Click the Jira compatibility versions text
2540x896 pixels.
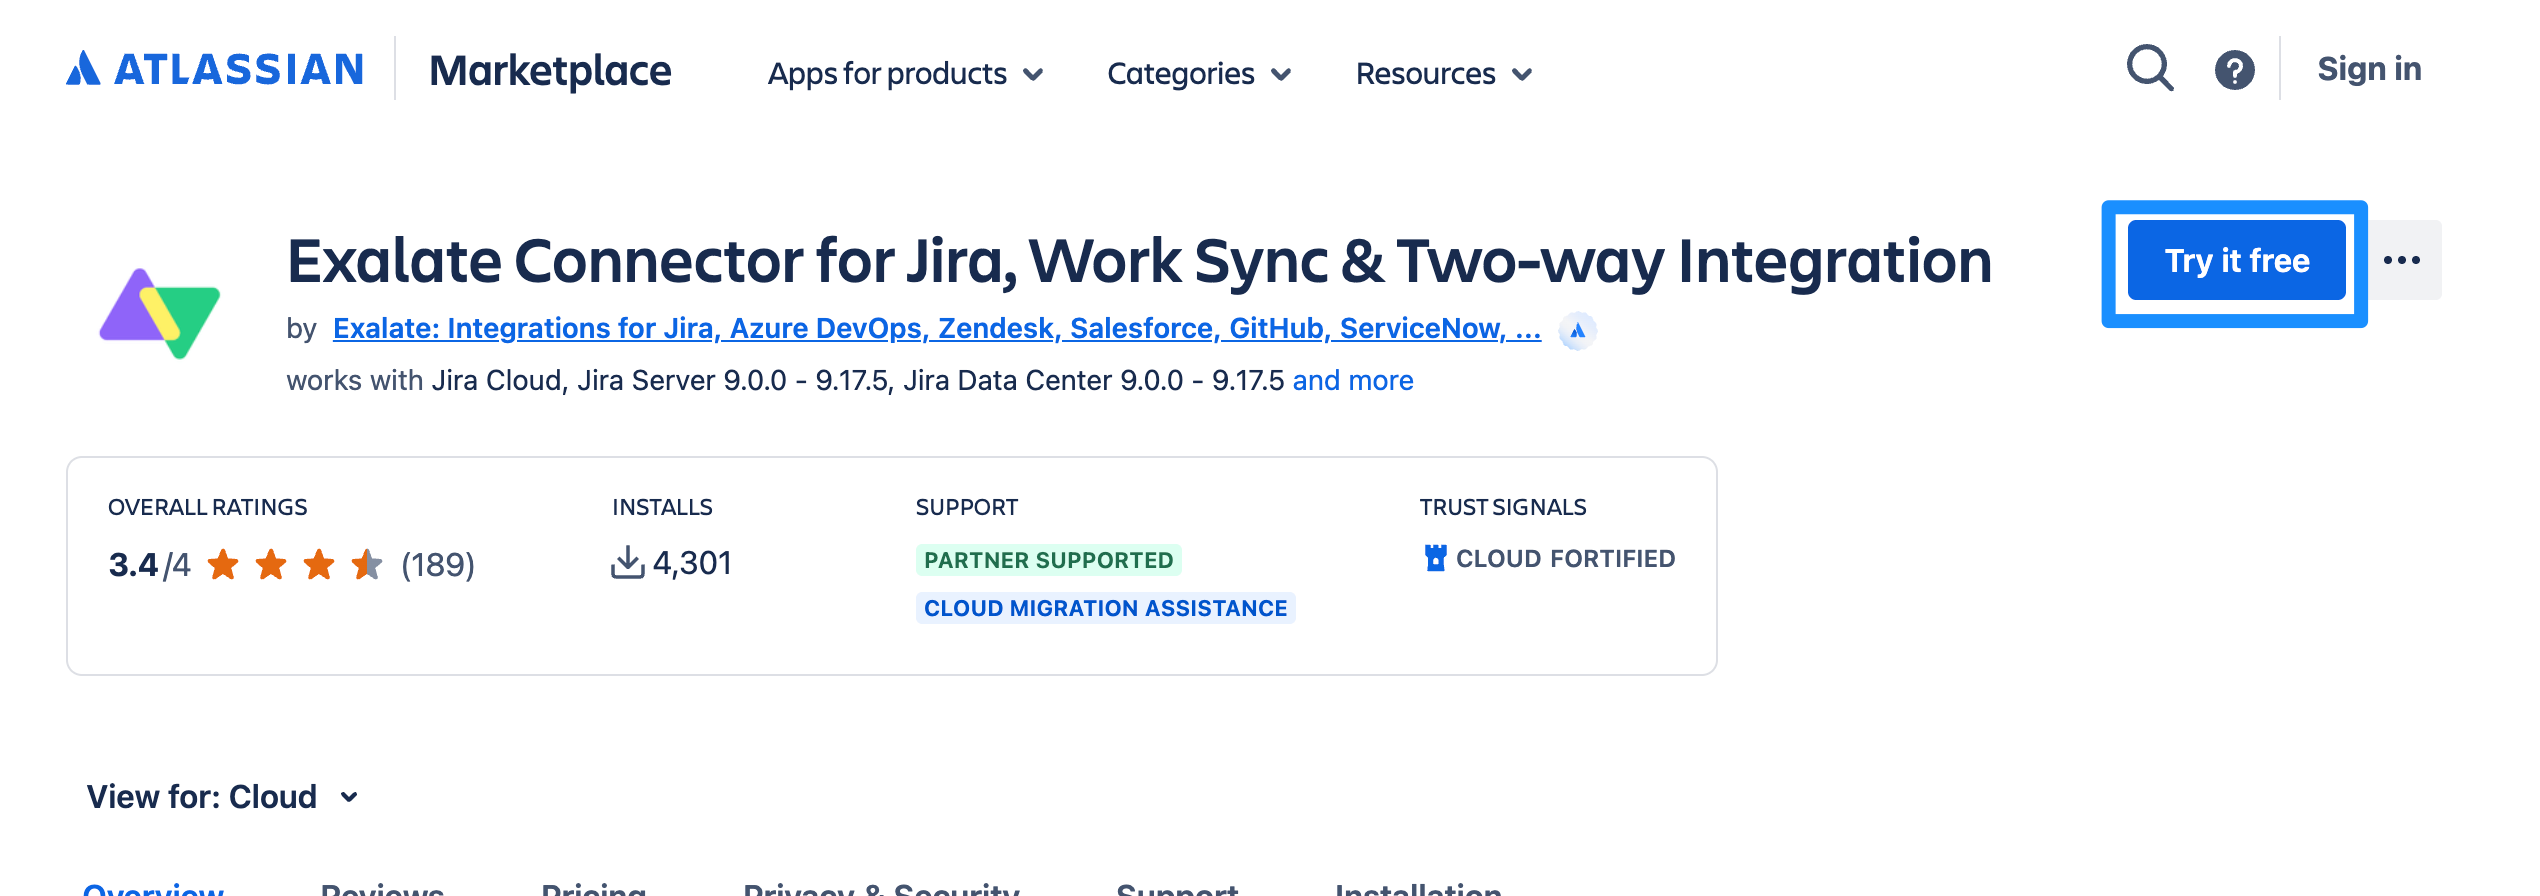(858, 380)
